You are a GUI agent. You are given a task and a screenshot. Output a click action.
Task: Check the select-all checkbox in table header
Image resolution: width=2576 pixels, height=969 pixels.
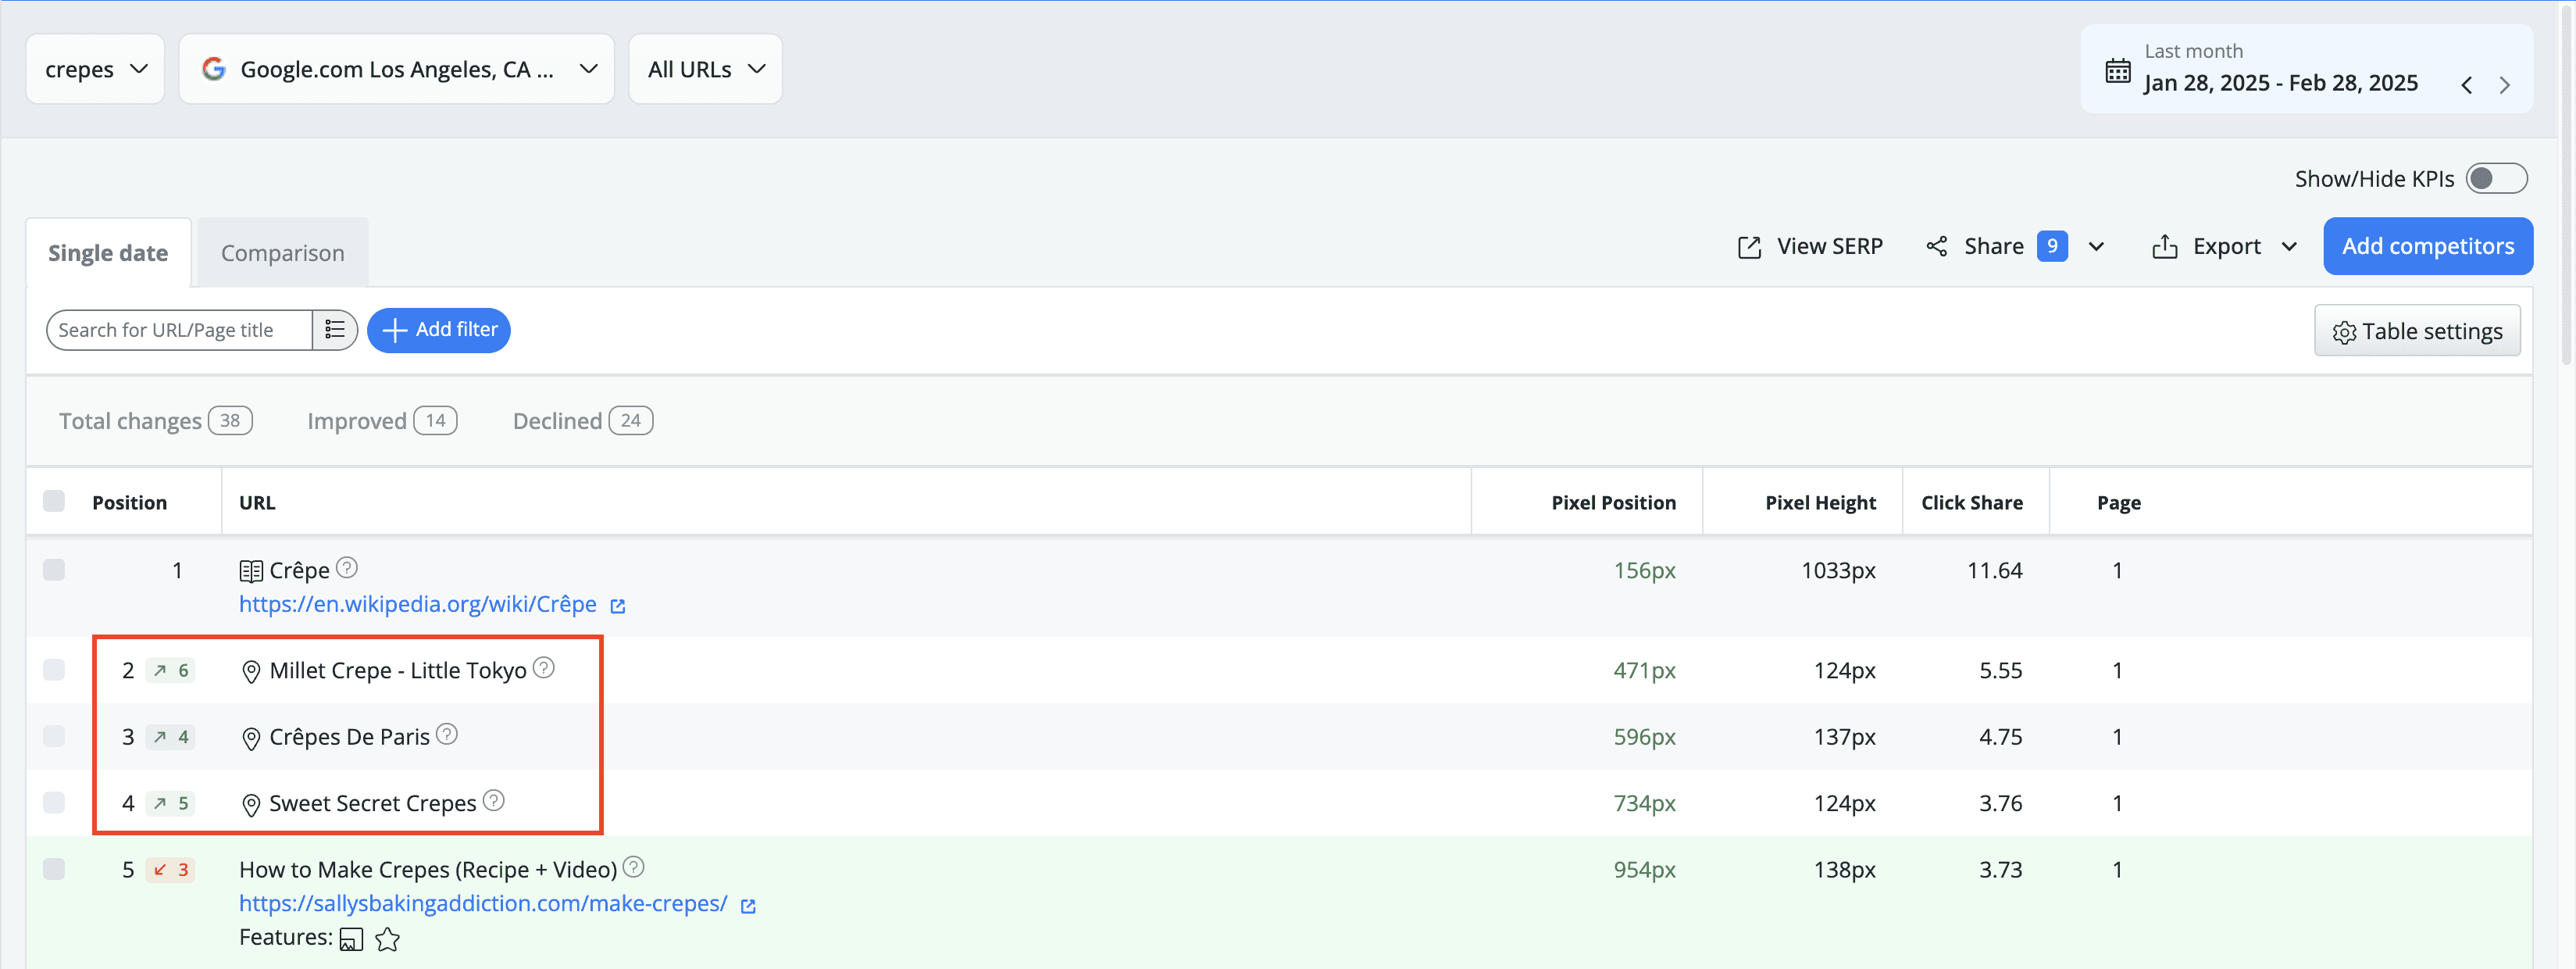(54, 501)
